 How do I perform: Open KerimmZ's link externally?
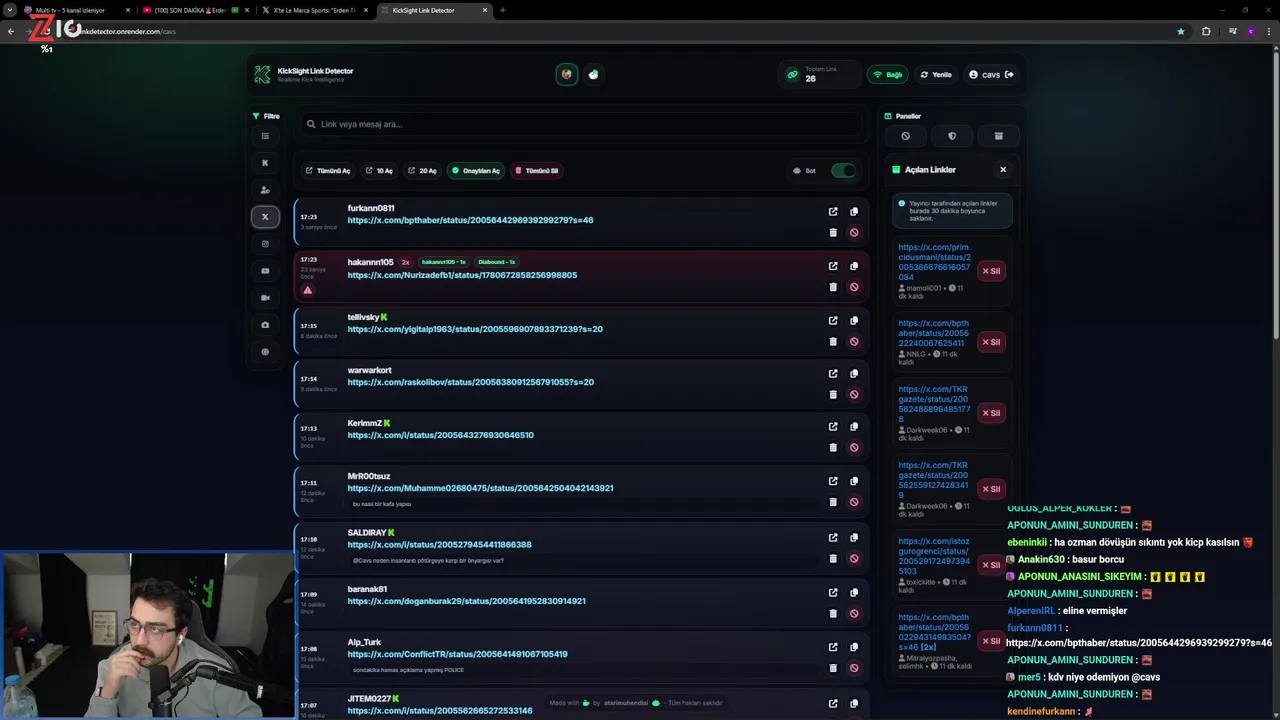point(833,427)
